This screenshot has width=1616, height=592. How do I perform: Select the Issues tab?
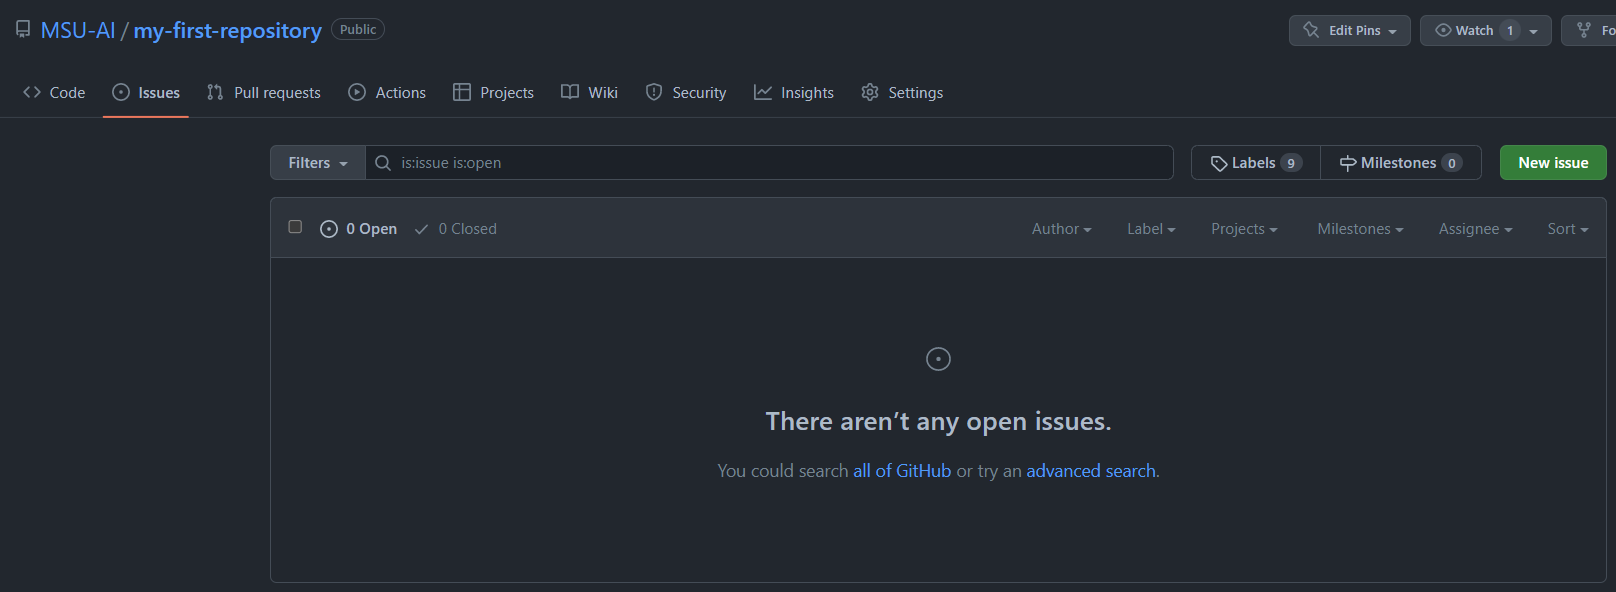coord(146,92)
